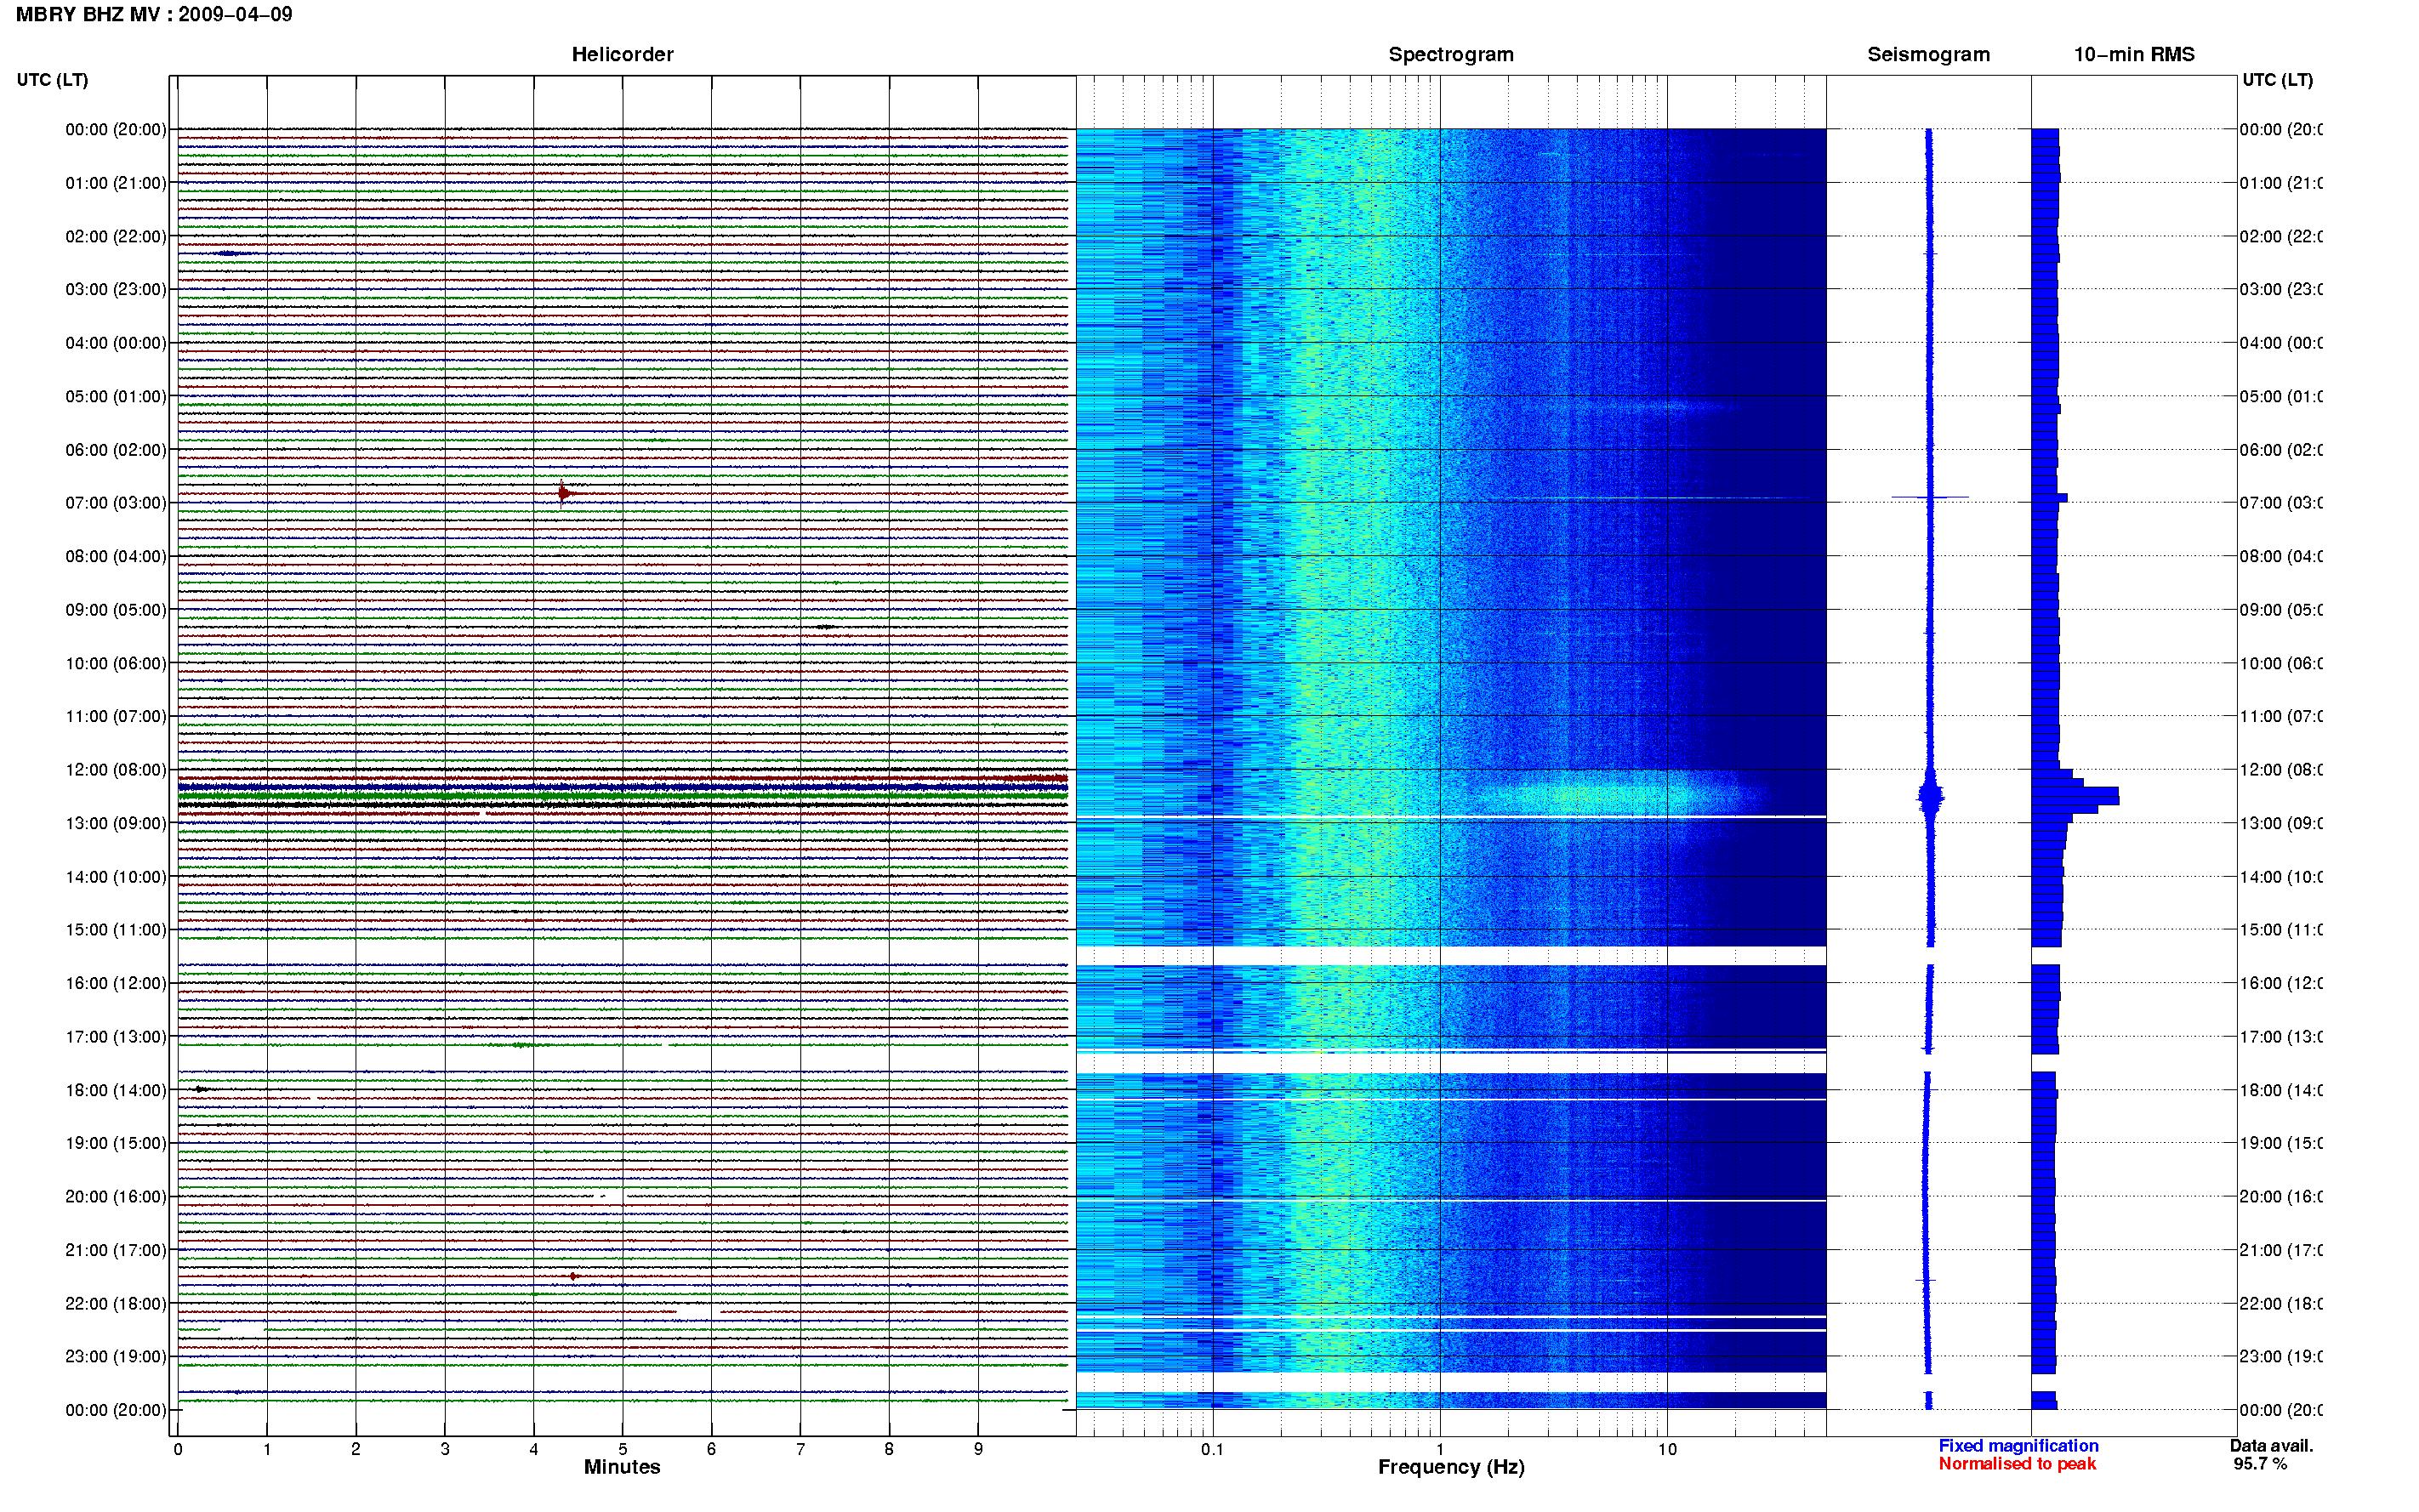Click the 95.7 % availability value
2419x1512 pixels.
[x=2260, y=1464]
